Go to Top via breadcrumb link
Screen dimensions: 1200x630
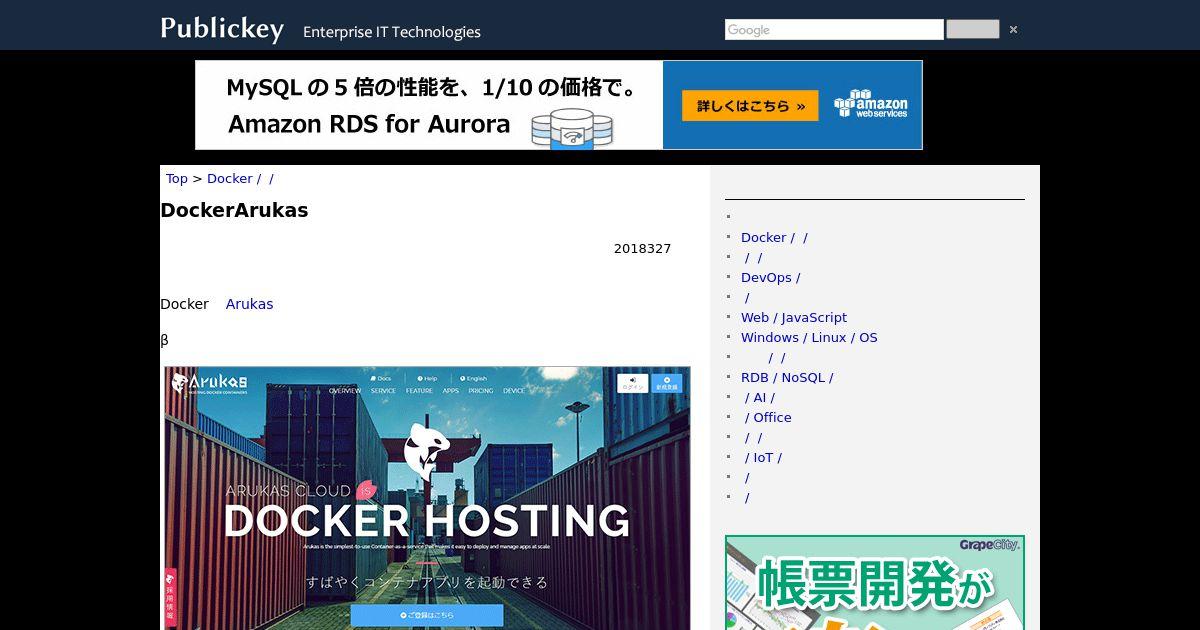(177, 178)
